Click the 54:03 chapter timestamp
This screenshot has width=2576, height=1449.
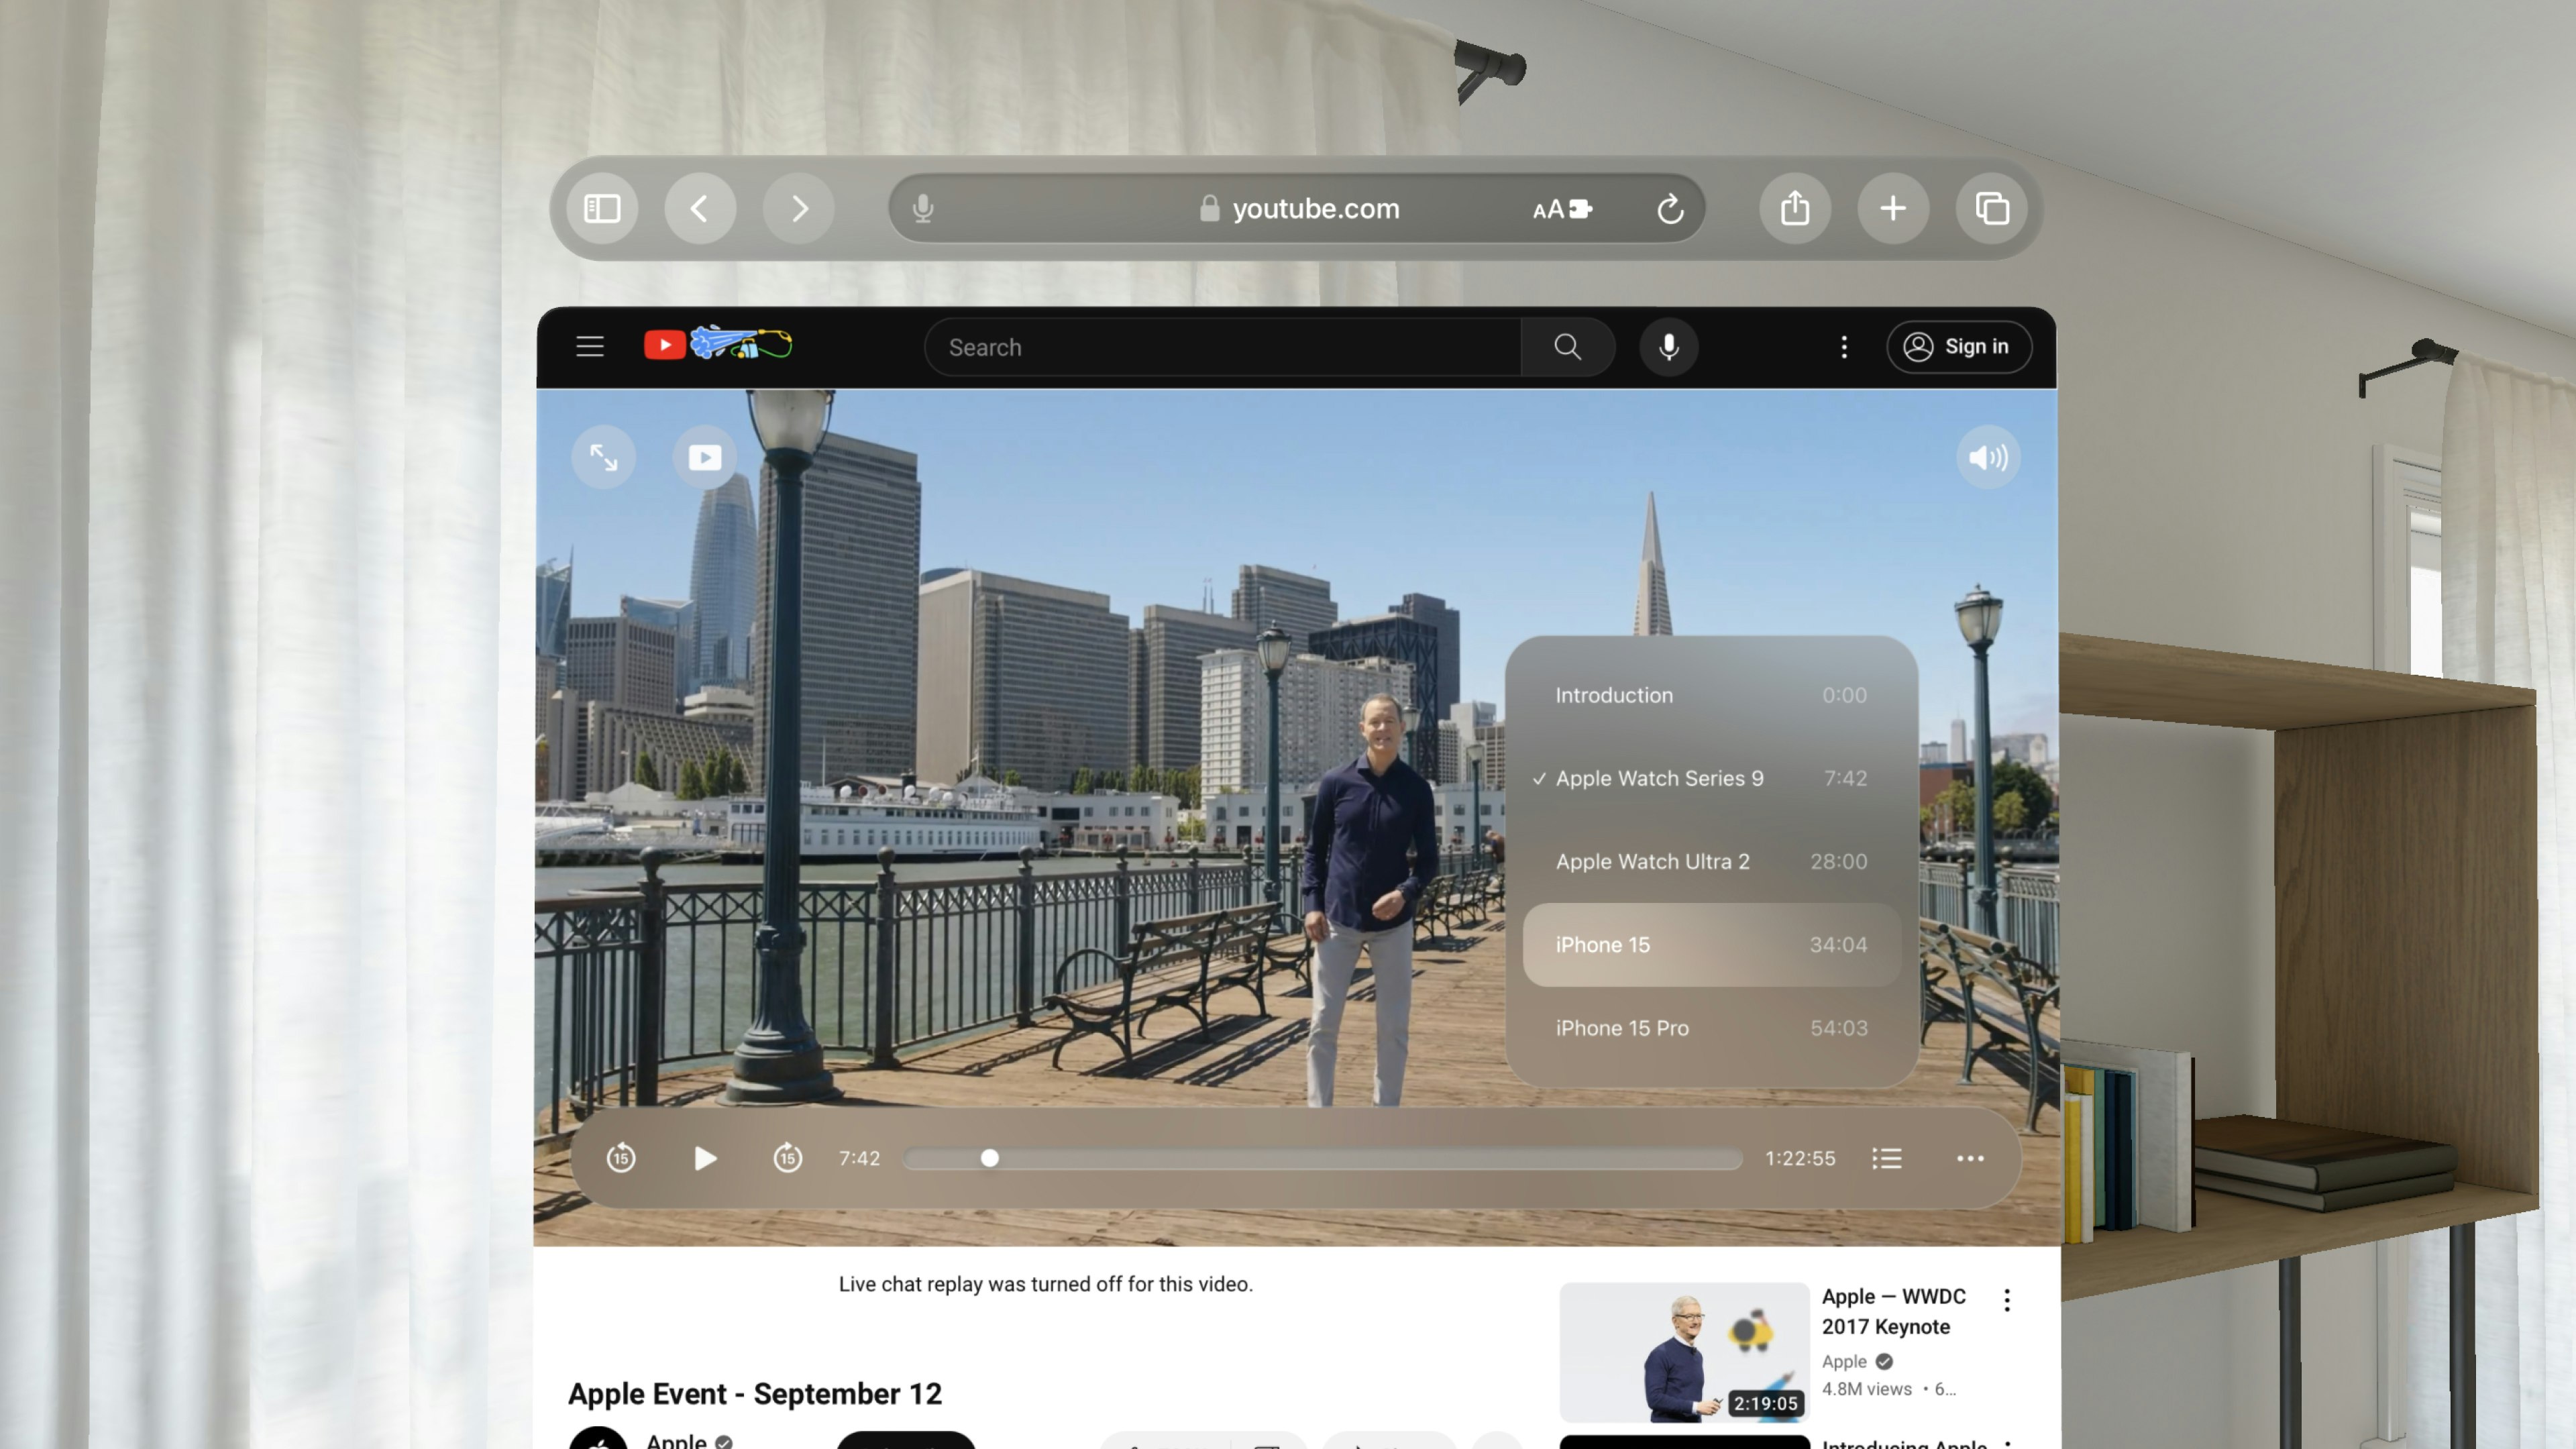(1838, 1028)
